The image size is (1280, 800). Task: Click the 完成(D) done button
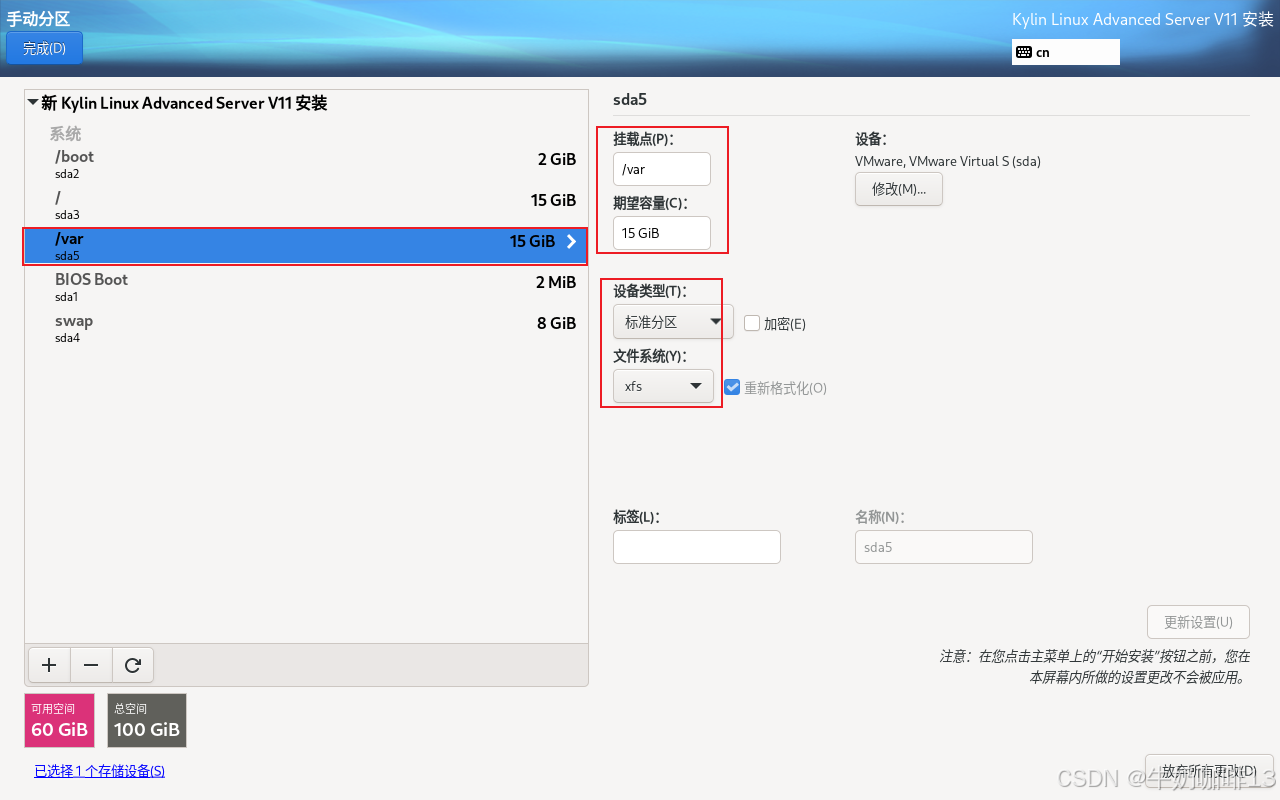pyautogui.click(x=44, y=48)
